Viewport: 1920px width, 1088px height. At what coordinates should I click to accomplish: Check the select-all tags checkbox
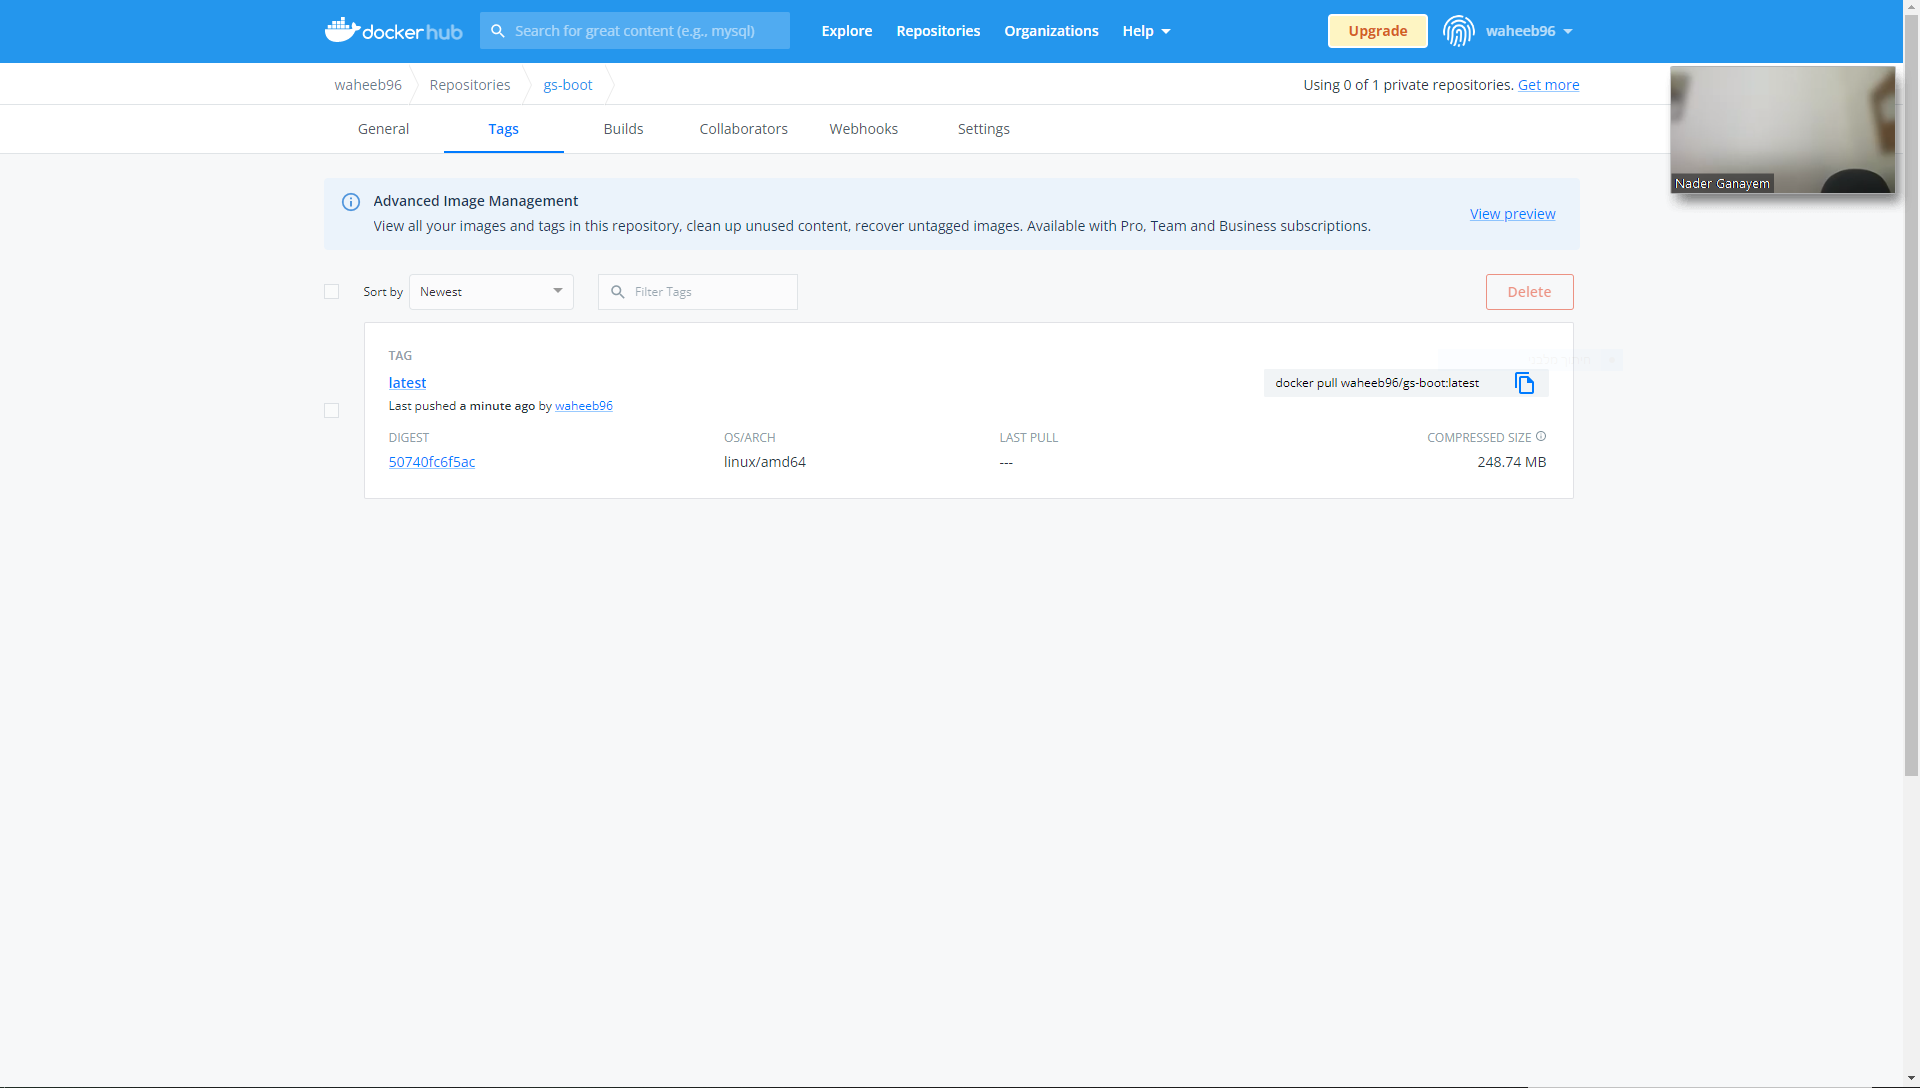(331, 291)
